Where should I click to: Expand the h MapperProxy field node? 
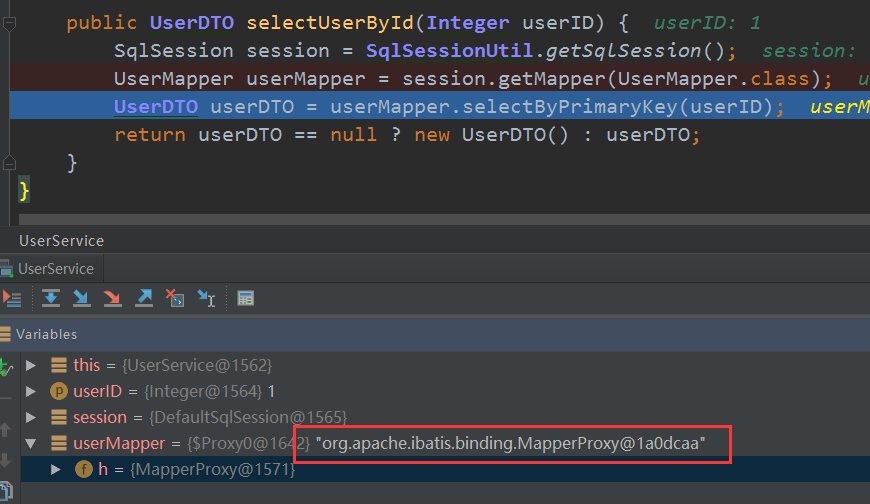point(55,469)
